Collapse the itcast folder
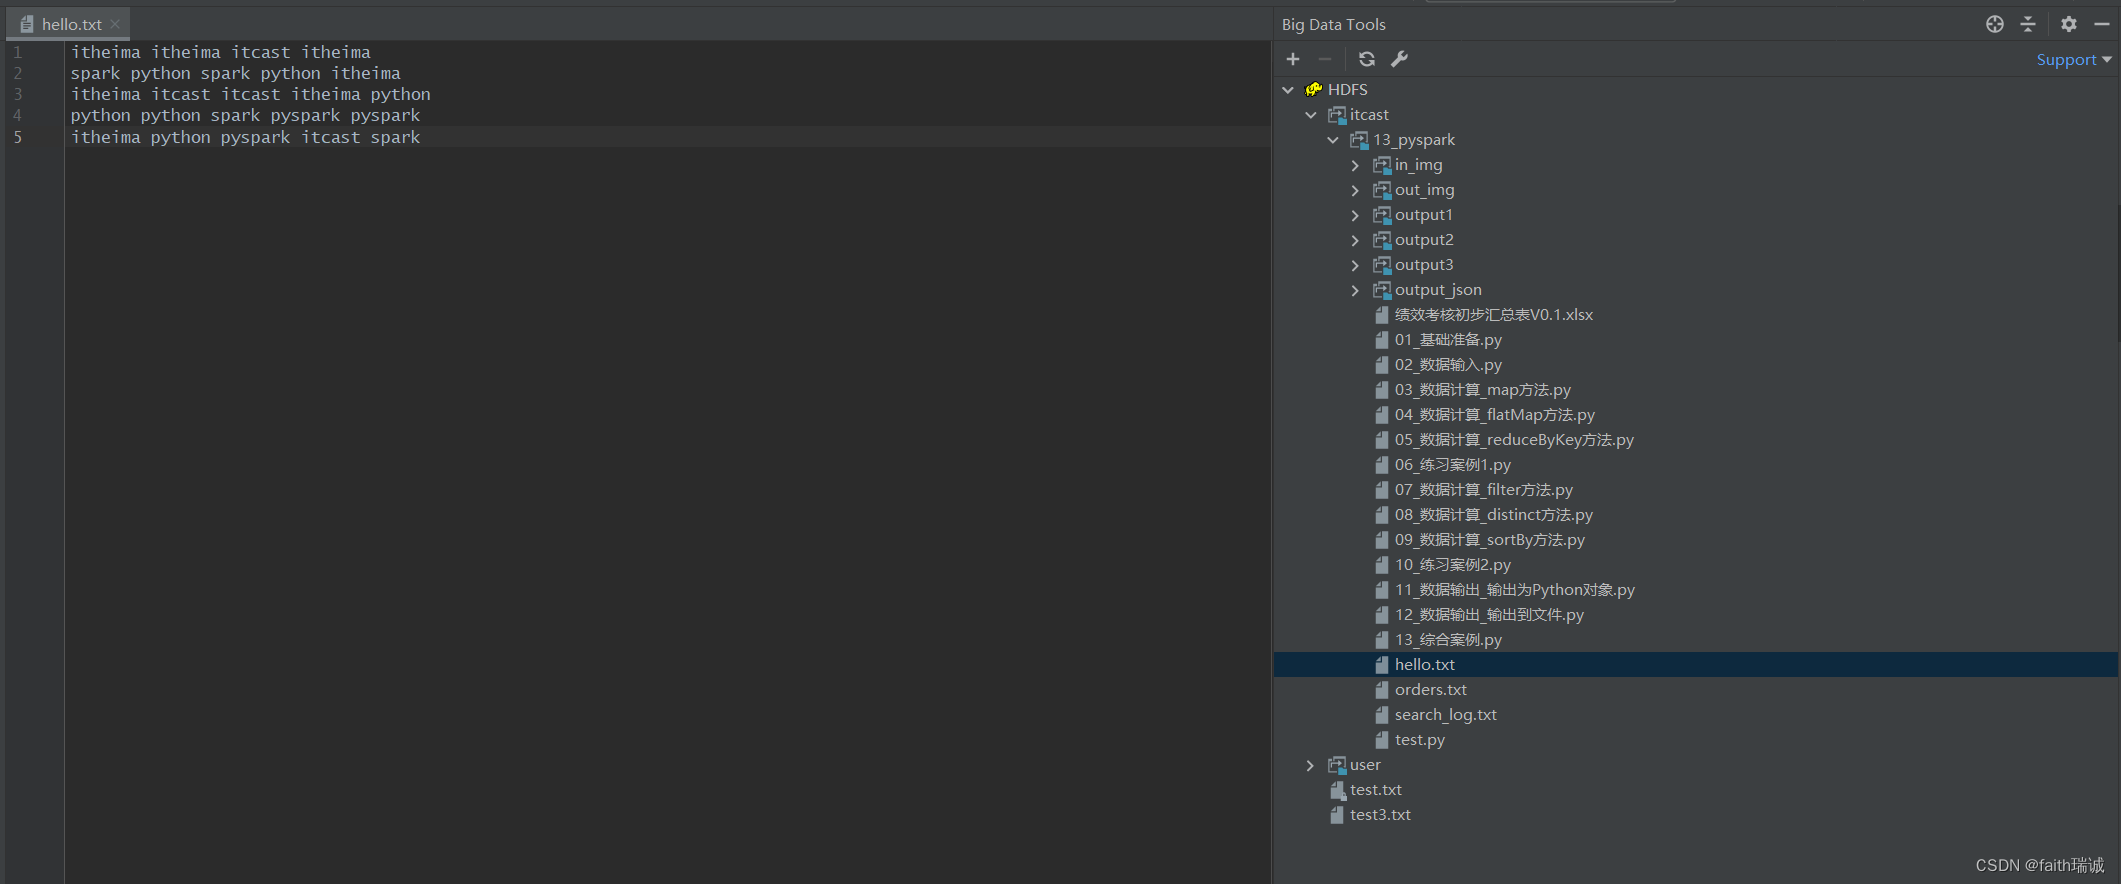This screenshot has width=2121, height=884. coord(1311,115)
